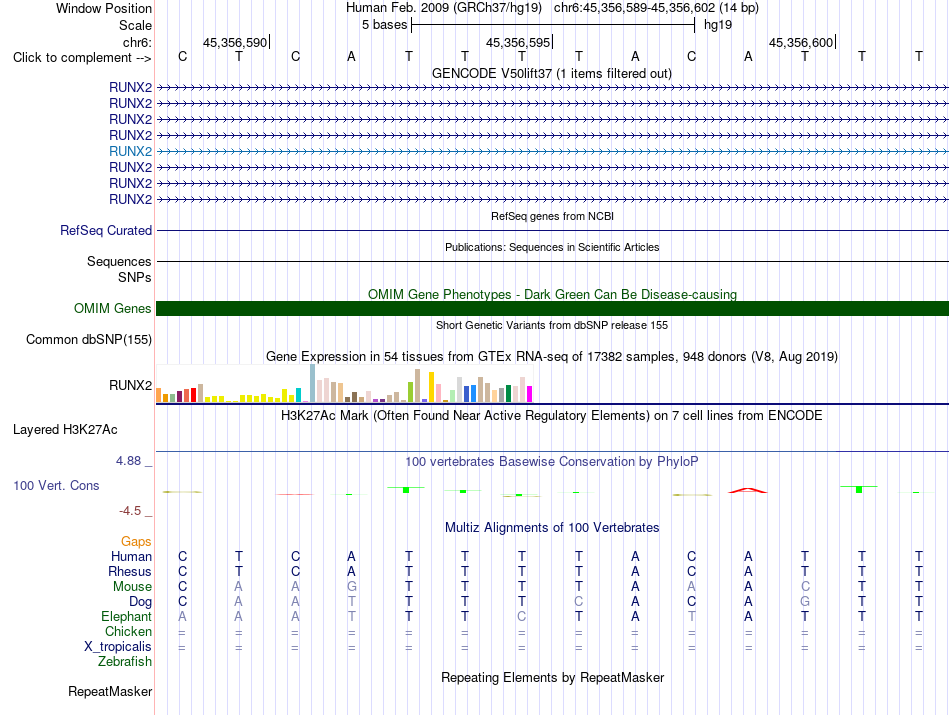The width and height of the screenshot is (950, 715).
Task: Open the RefSeq Curated track label
Action: (105, 230)
